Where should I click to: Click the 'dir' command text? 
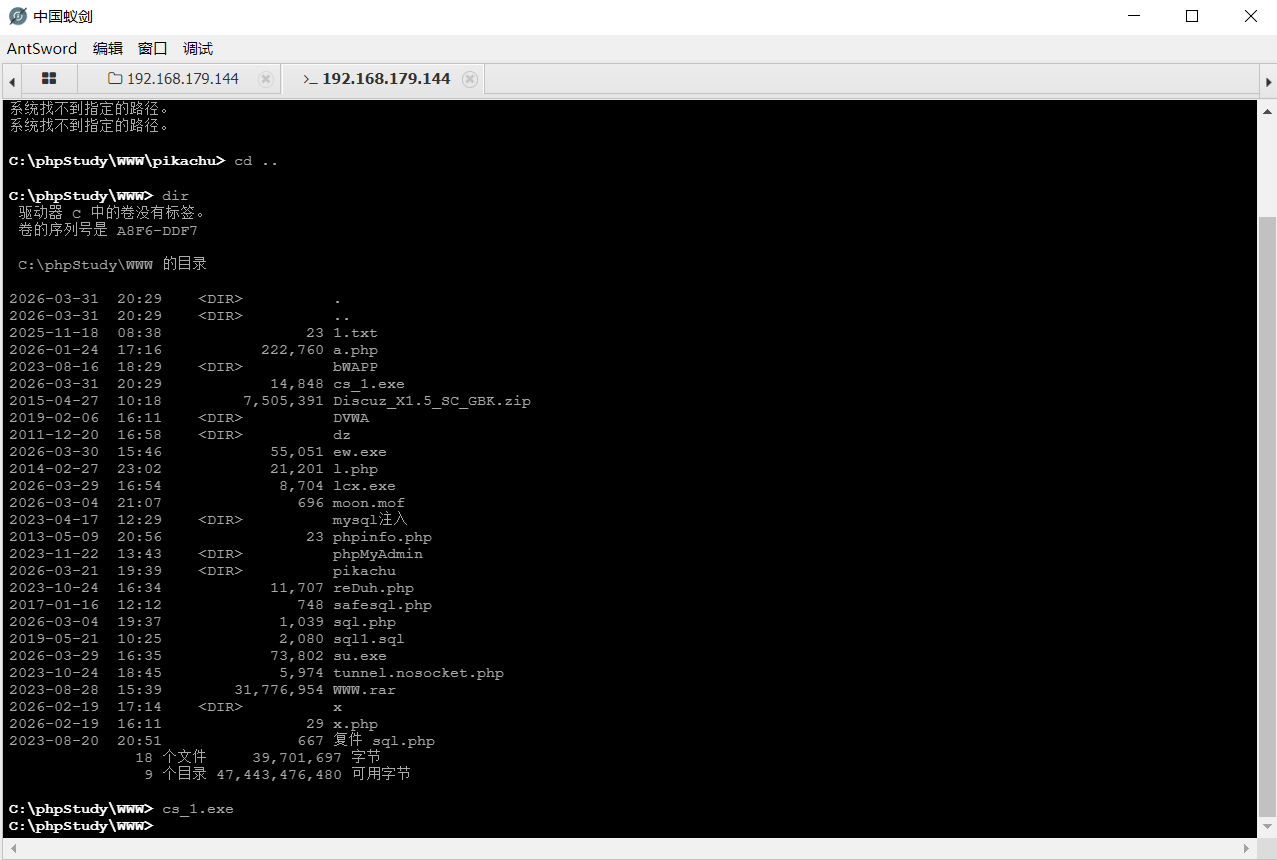175,196
